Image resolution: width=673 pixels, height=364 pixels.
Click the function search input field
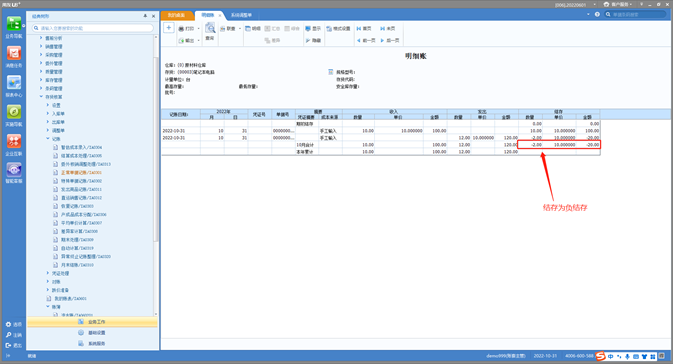(x=93, y=28)
